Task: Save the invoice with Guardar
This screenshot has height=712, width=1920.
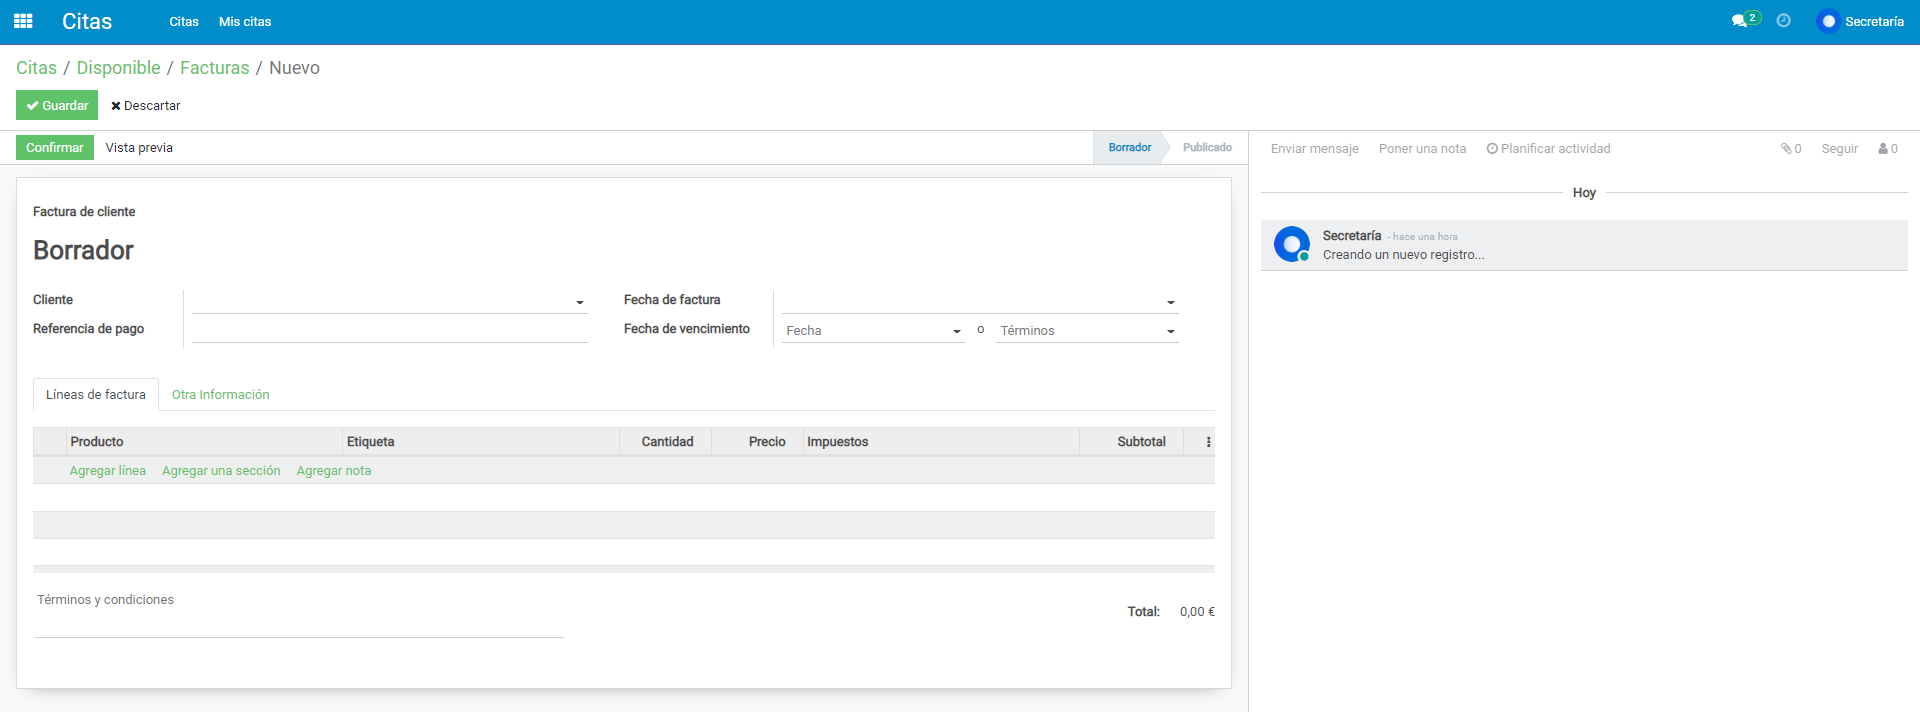Action: 57,106
